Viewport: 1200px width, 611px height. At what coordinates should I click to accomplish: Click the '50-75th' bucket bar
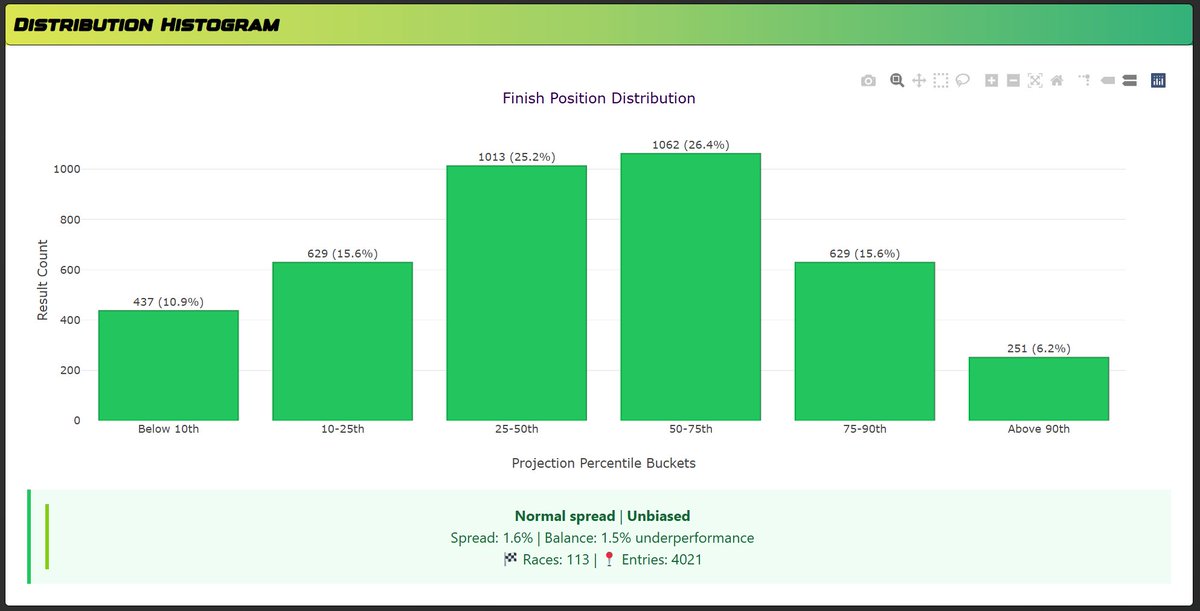click(690, 287)
